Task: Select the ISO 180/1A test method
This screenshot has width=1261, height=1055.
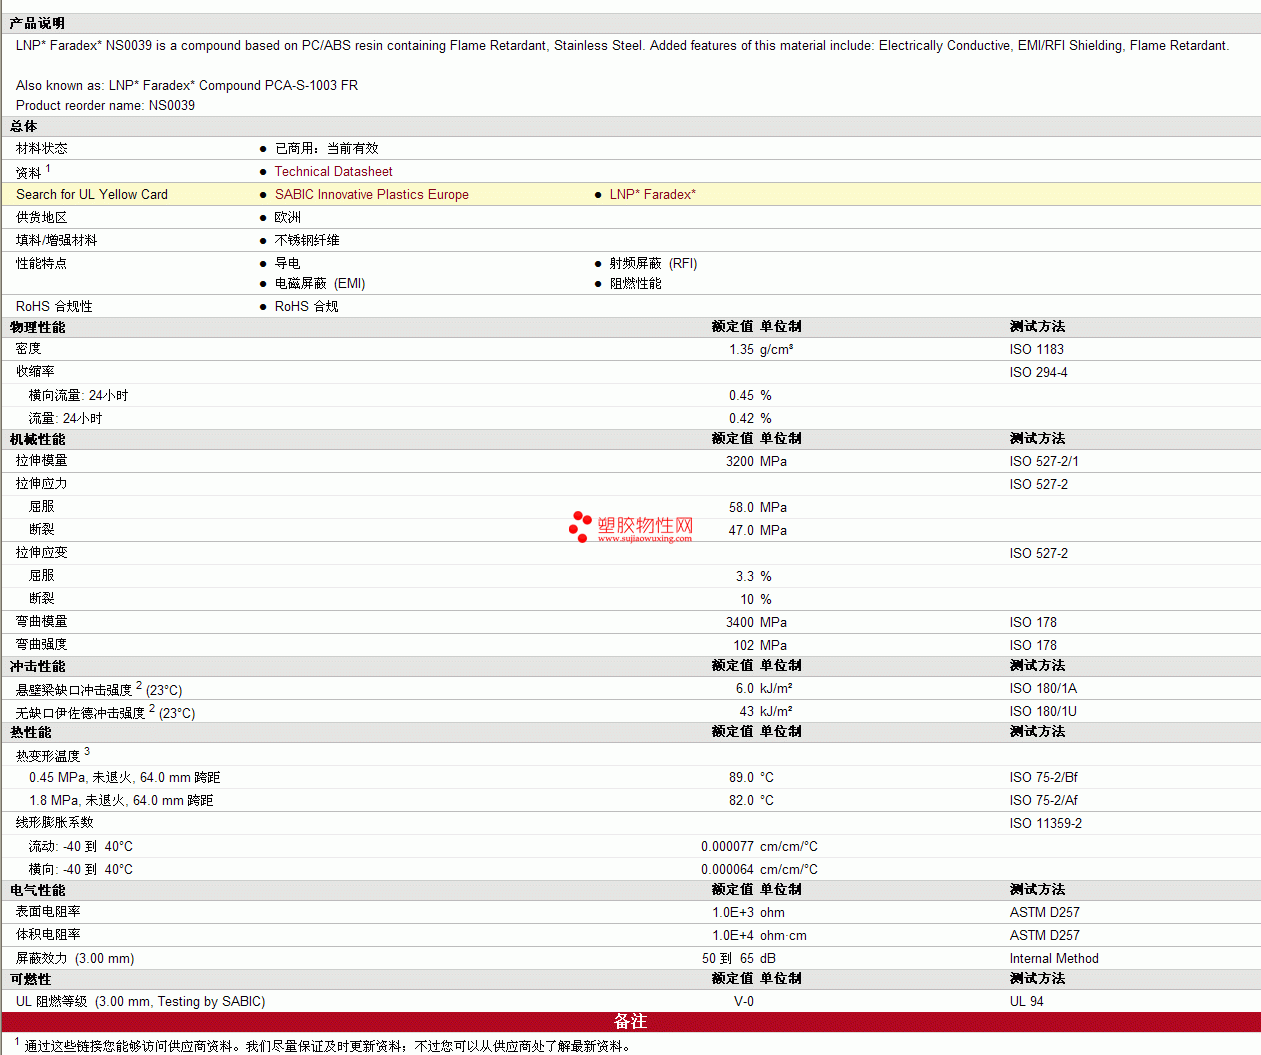Action: click(x=1043, y=689)
